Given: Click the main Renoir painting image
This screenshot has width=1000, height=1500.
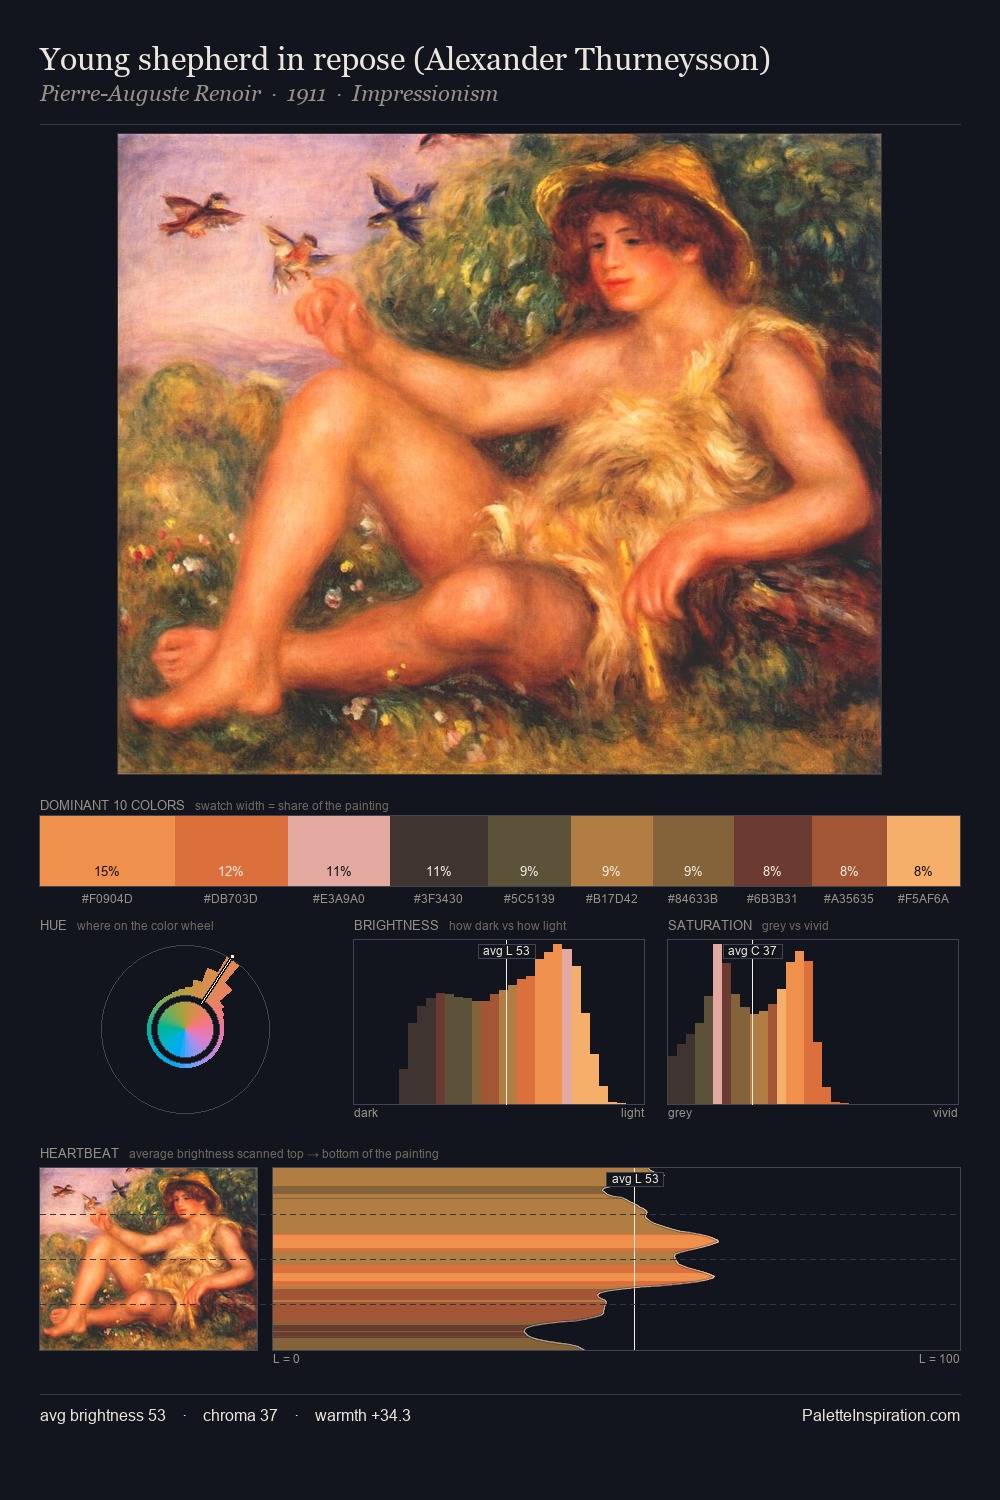Looking at the screenshot, I should pos(499,454).
